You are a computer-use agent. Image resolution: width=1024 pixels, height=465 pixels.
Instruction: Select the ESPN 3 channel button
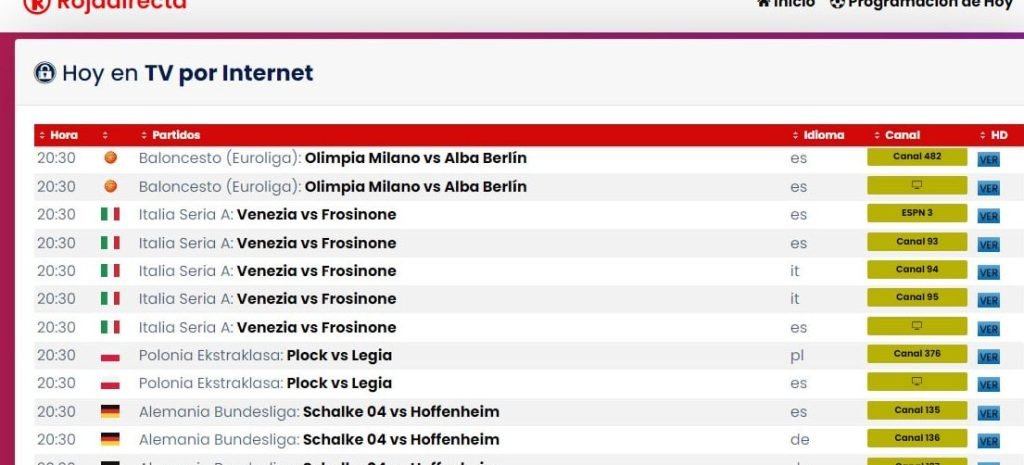tap(916, 213)
